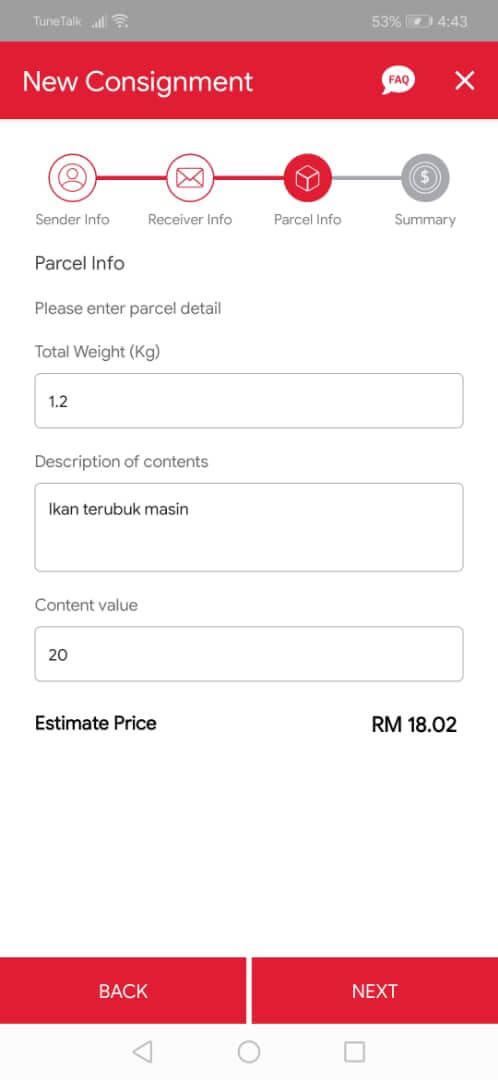Tap the Wi-Fi signal icon in status bar

121,21
